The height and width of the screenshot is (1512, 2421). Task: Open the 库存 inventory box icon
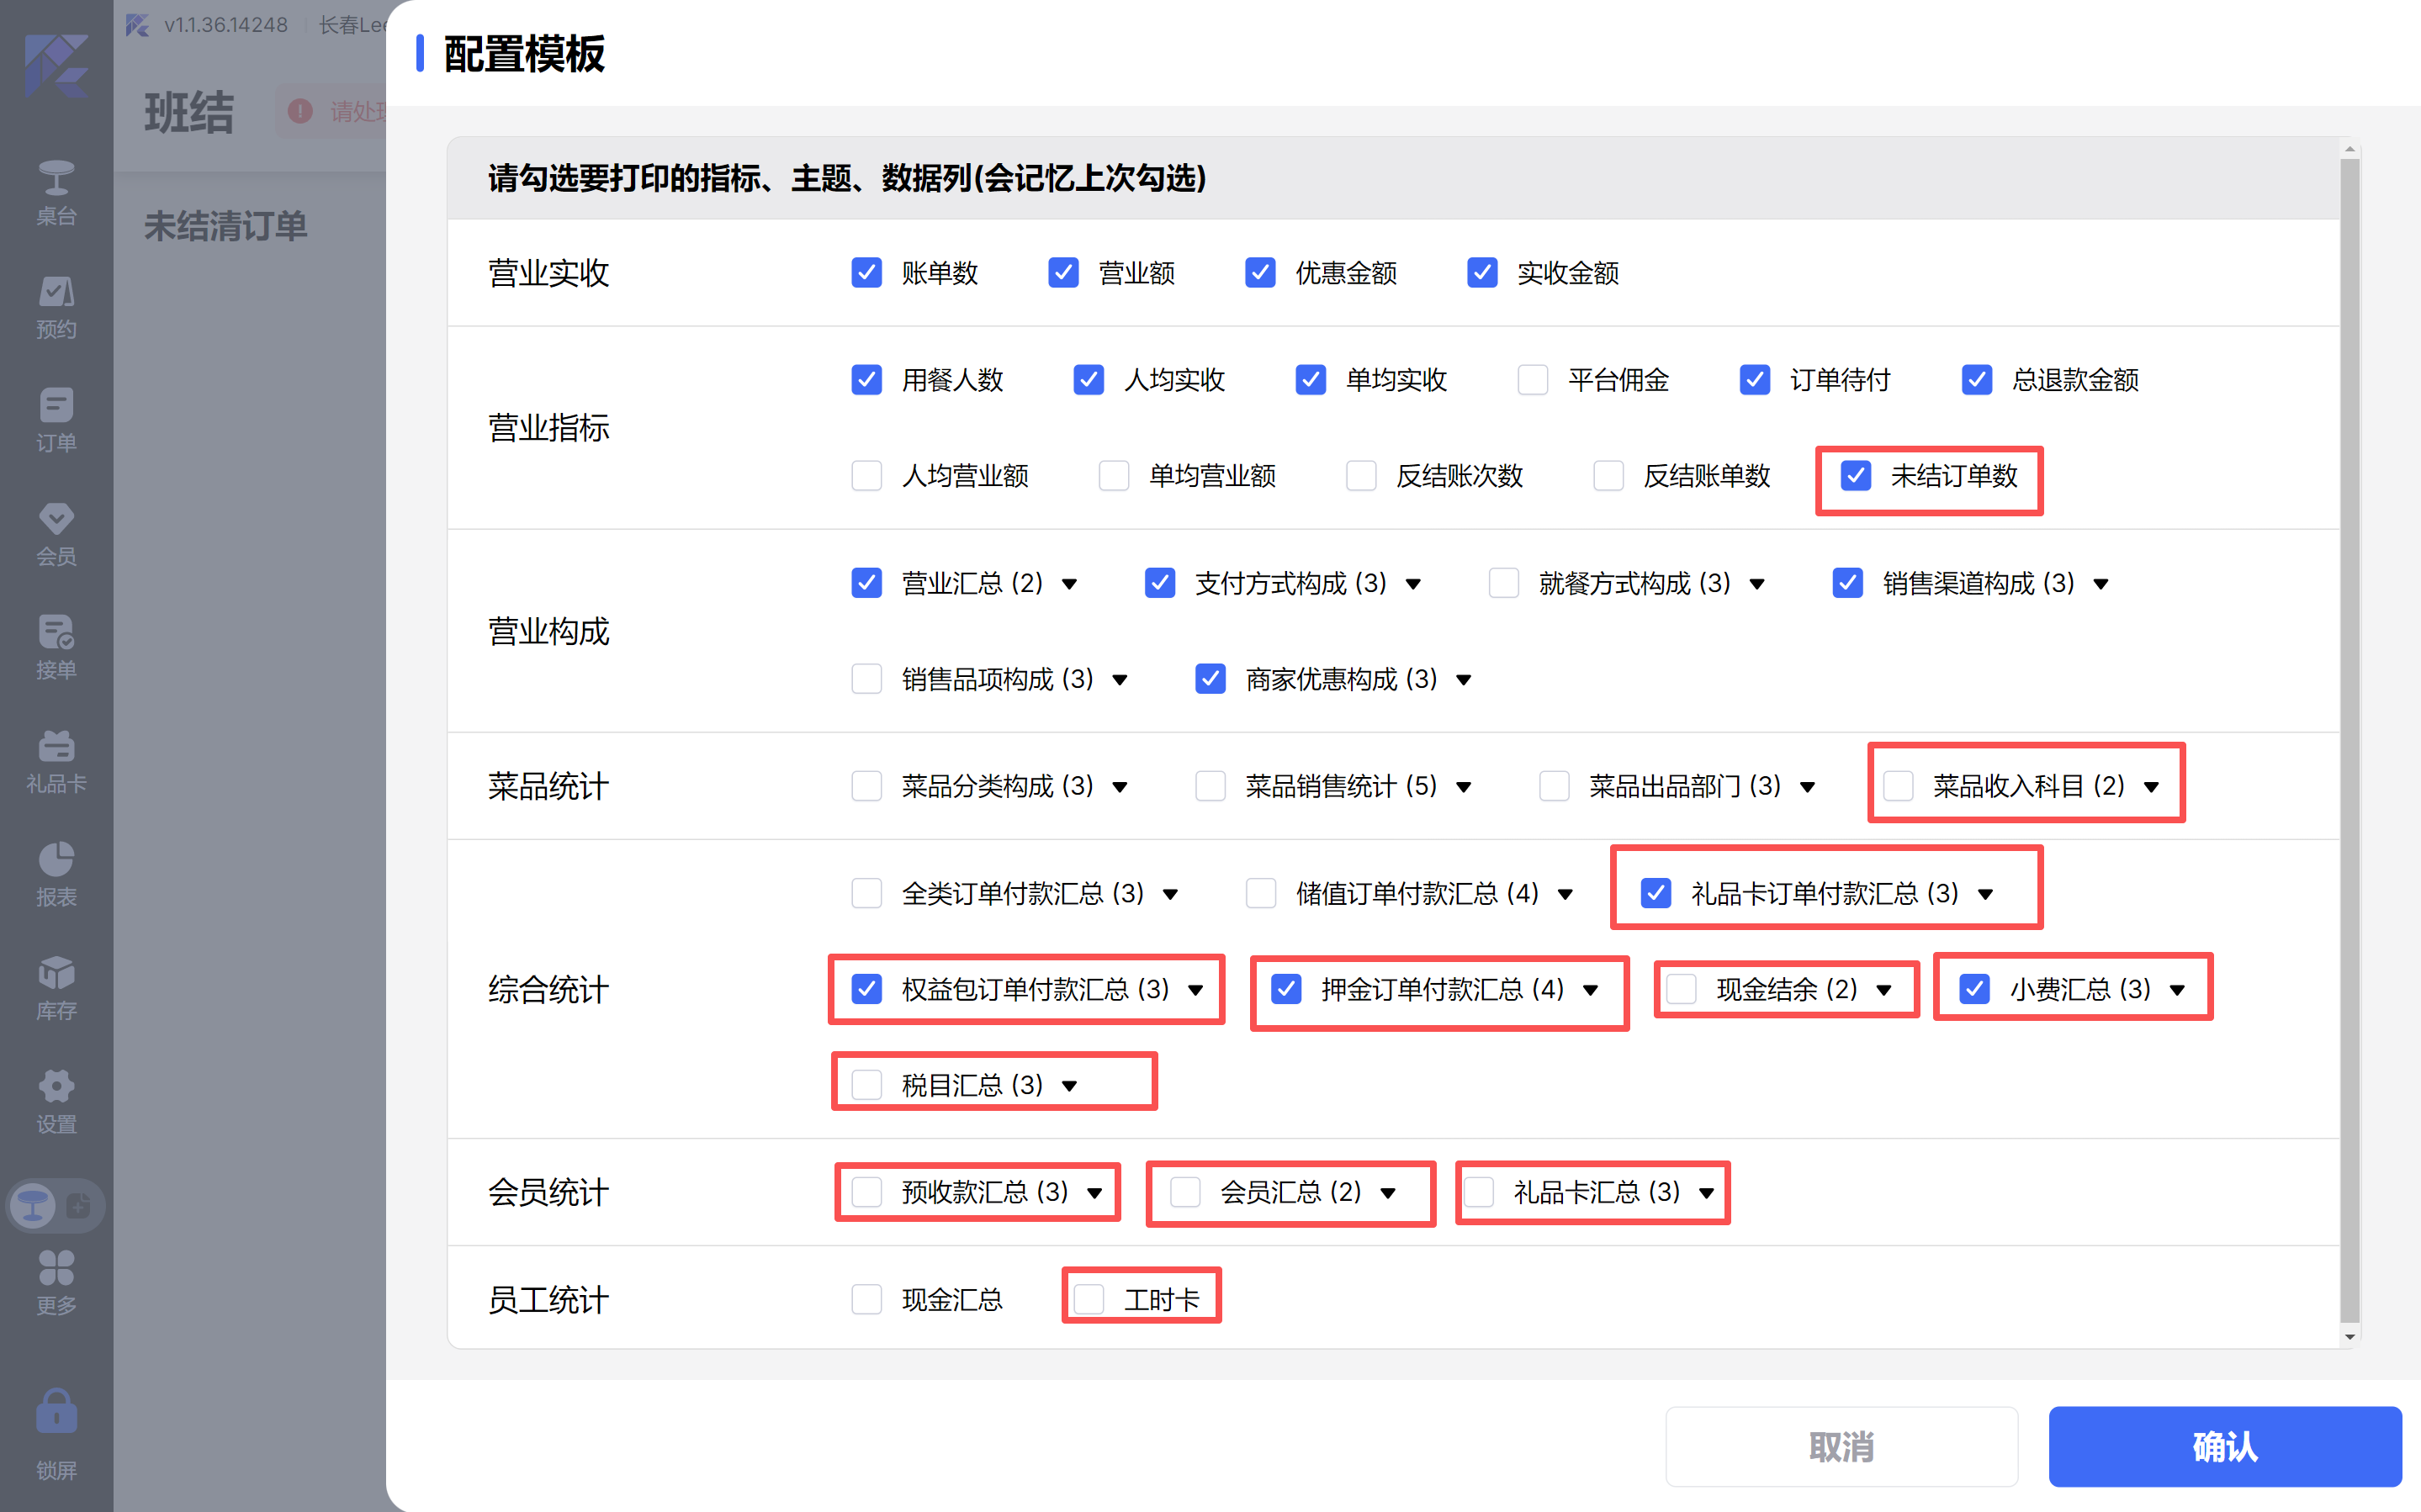tap(56, 973)
